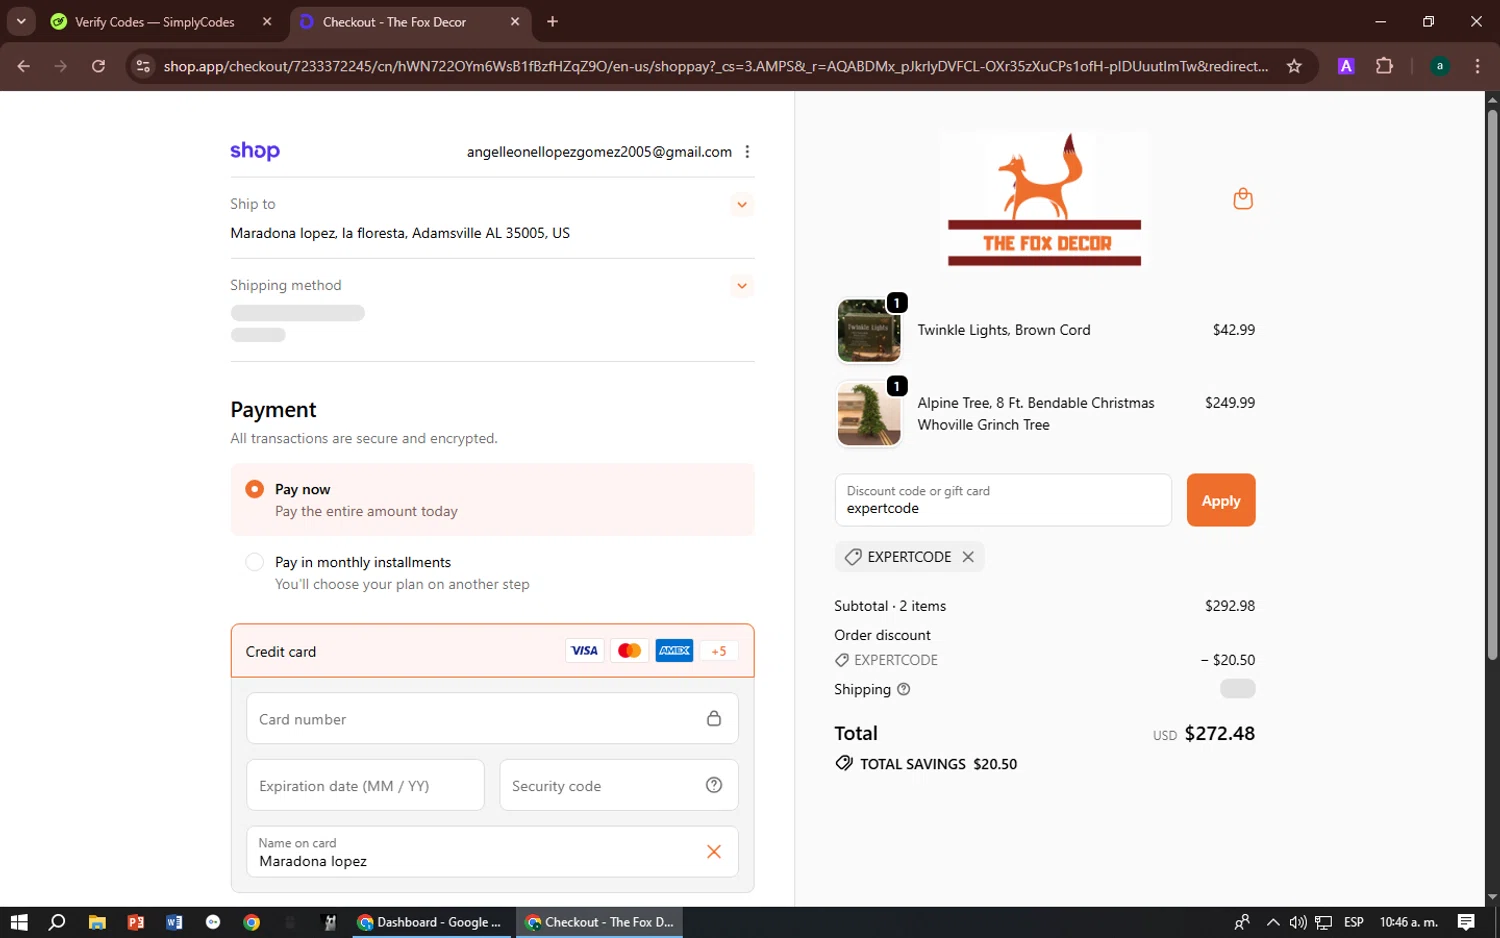The height and width of the screenshot is (938, 1500).
Task: Open account options three-dot menu
Action: (747, 152)
